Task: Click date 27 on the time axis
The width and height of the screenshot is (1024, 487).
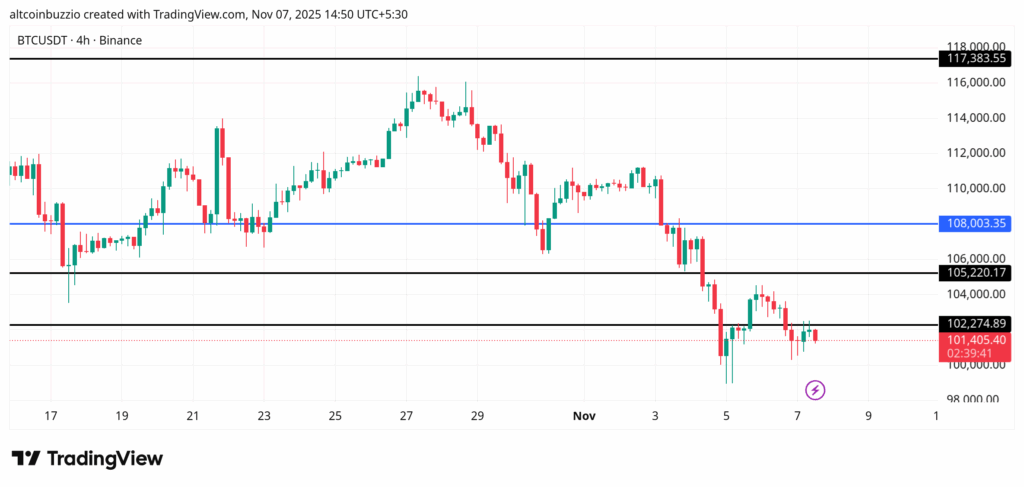Action: pyautogui.click(x=406, y=415)
